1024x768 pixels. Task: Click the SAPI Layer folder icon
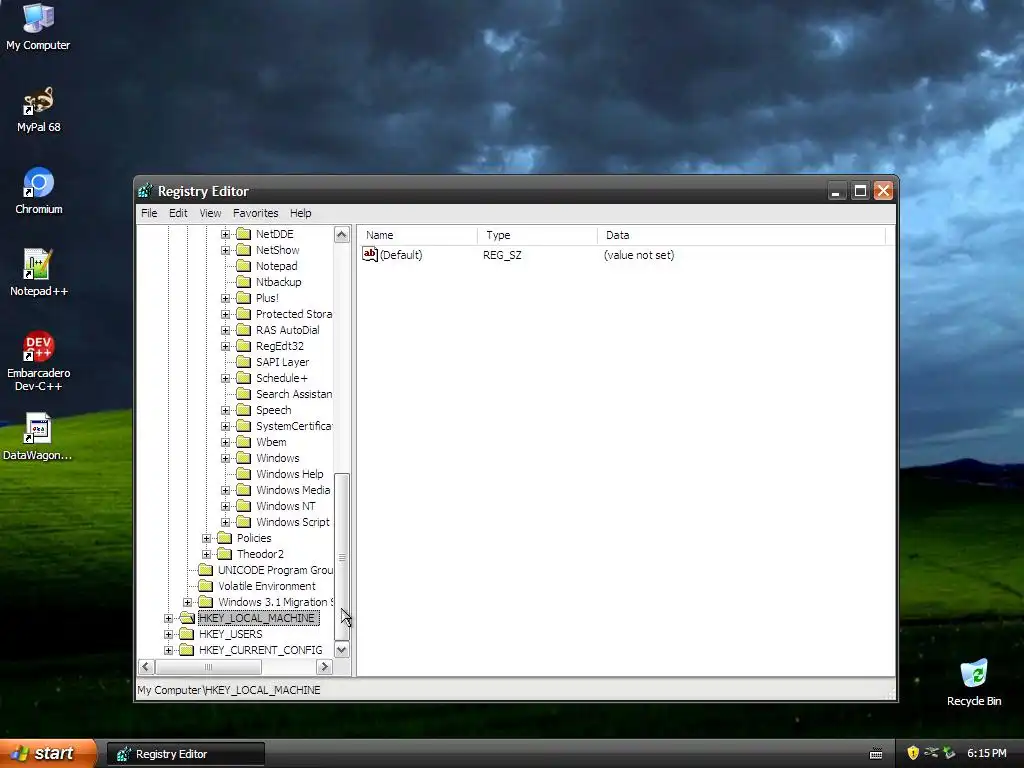click(244, 362)
